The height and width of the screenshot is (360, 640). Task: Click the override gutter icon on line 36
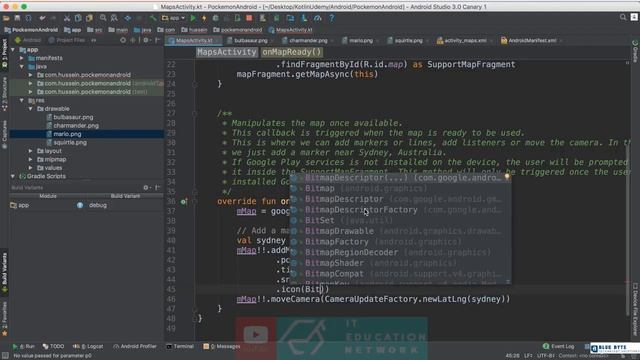(184, 201)
